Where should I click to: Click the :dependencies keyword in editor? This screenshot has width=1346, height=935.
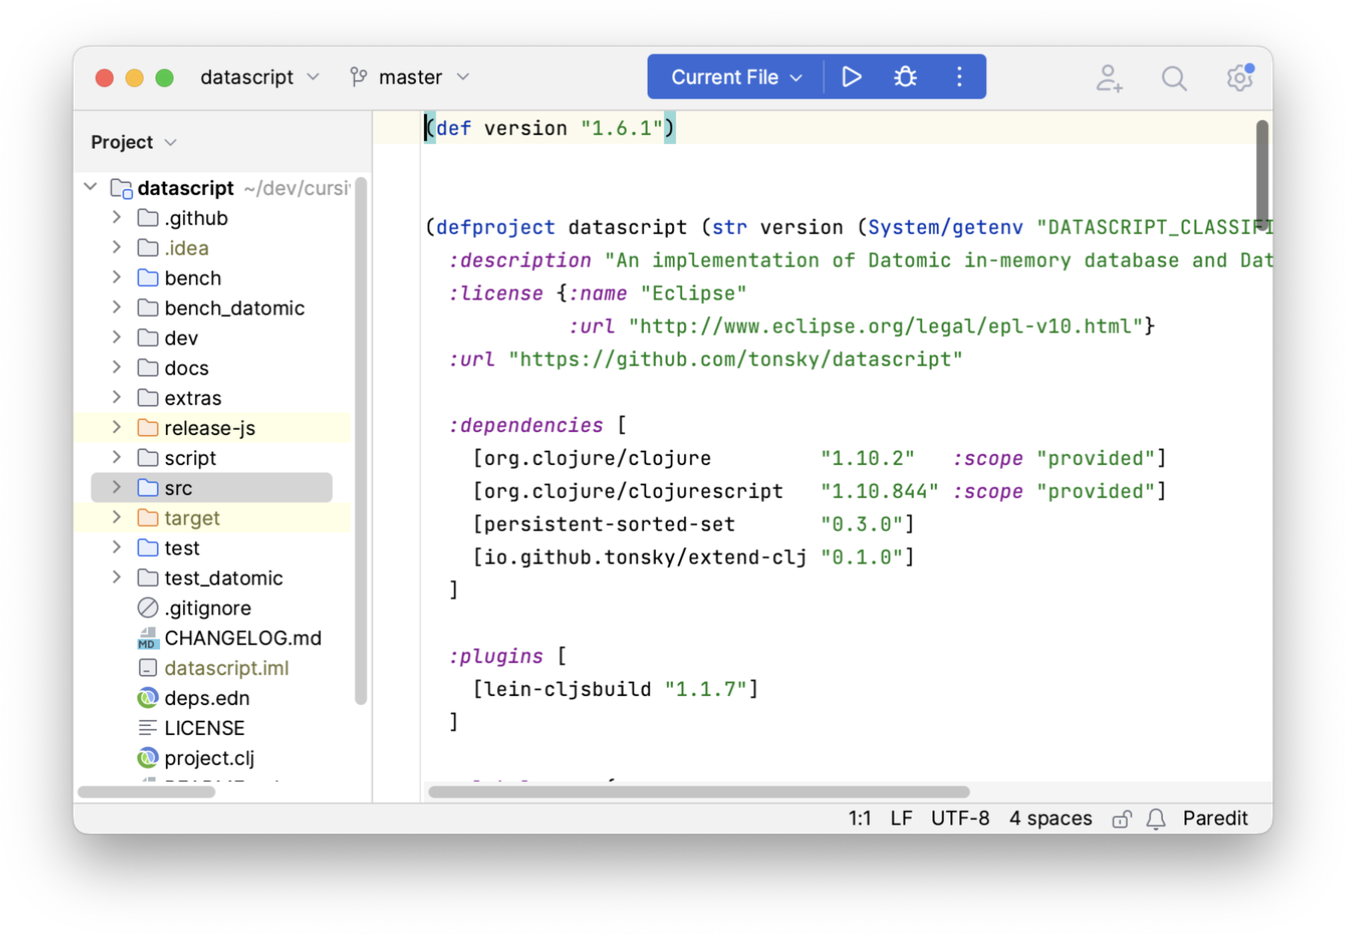(526, 425)
